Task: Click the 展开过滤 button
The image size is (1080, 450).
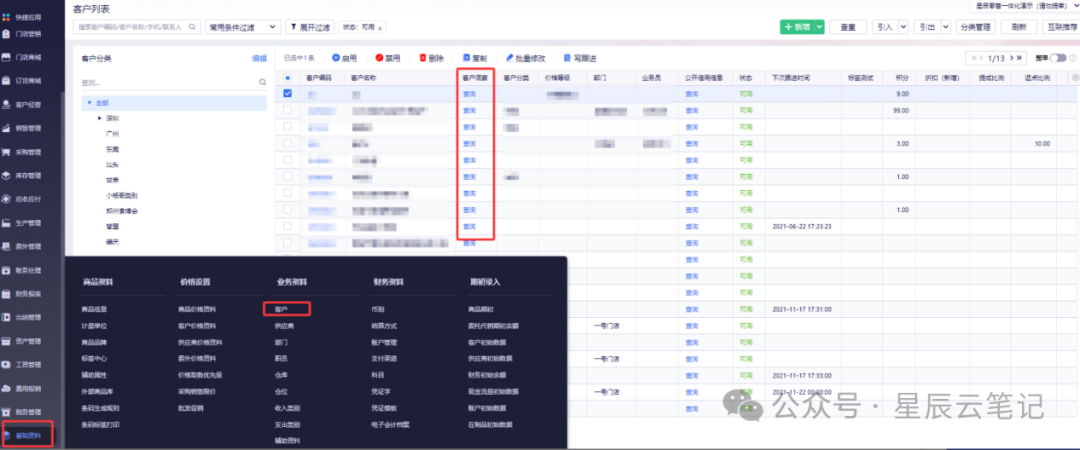Action: [x=309, y=27]
